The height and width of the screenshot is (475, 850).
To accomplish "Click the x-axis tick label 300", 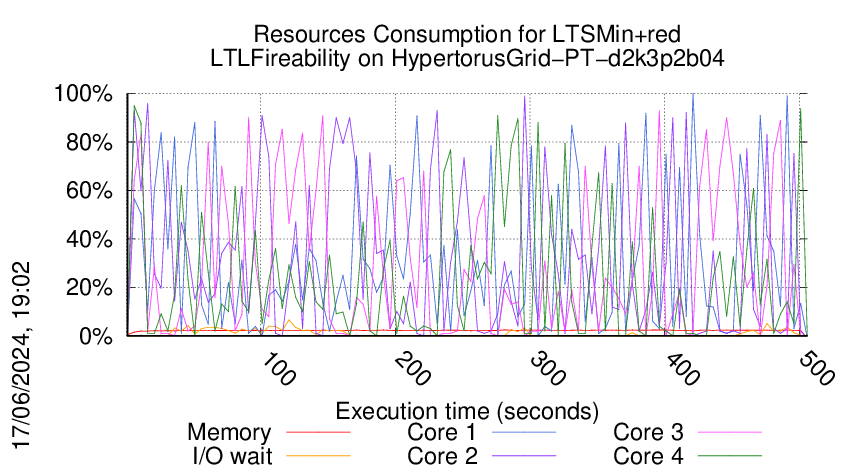I will [x=548, y=369].
